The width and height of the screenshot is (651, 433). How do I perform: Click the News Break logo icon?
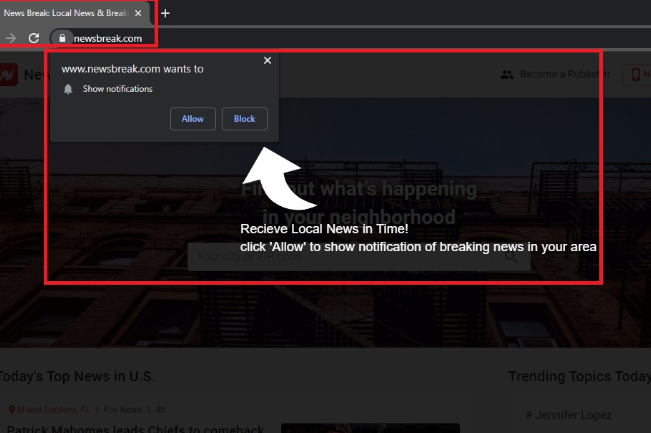(x=8, y=75)
